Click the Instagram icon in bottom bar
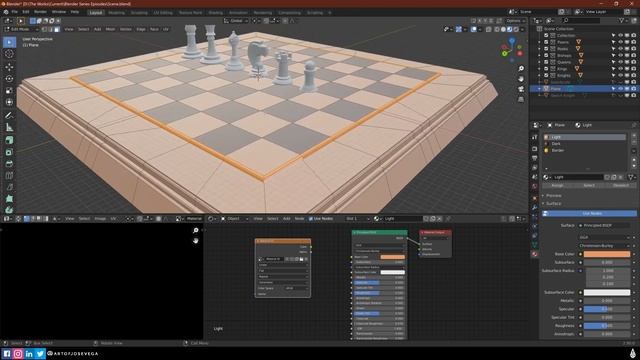This screenshot has height=360, width=640. tap(18, 353)
